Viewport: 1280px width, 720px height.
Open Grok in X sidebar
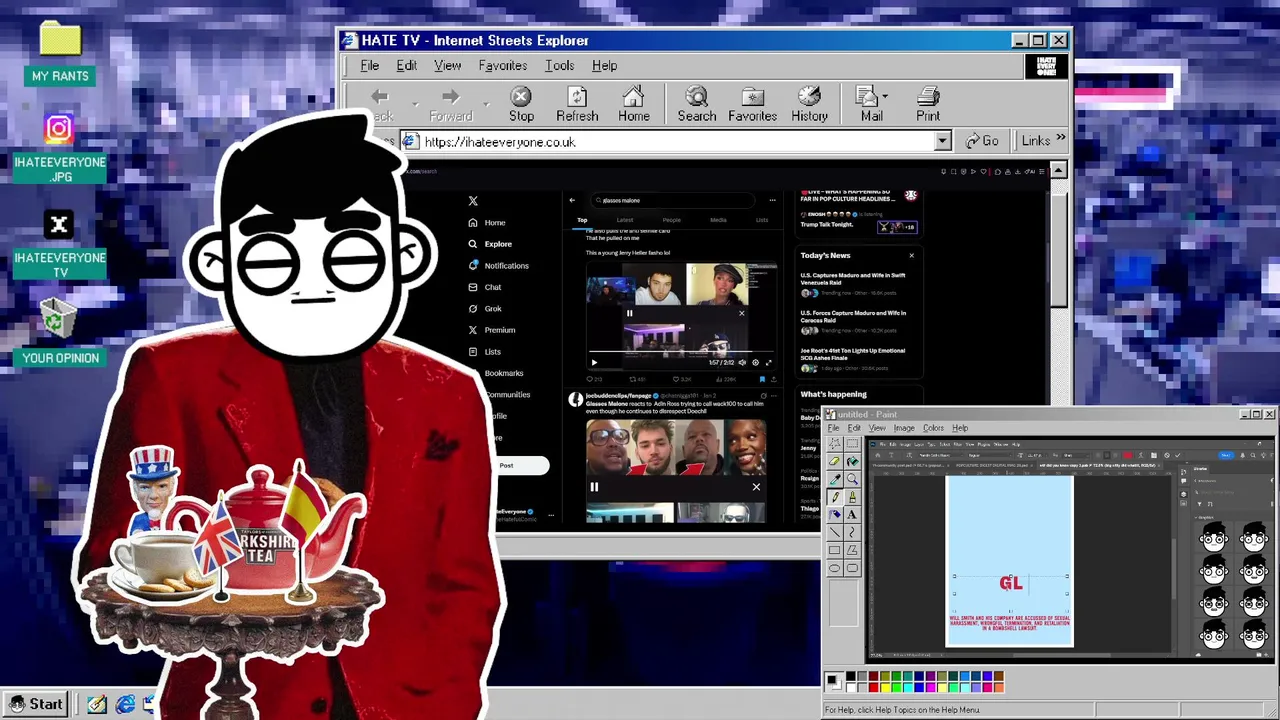[485, 308]
